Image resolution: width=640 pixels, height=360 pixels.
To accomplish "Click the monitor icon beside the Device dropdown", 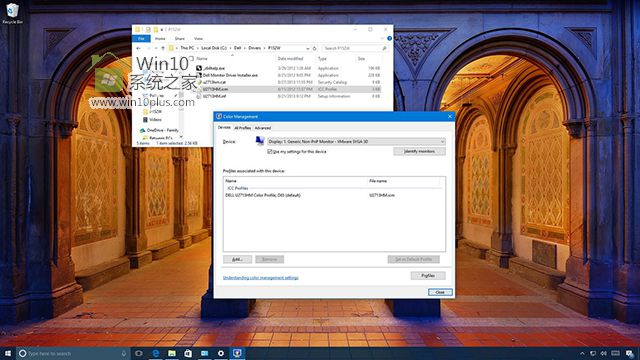I will point(259,141).
